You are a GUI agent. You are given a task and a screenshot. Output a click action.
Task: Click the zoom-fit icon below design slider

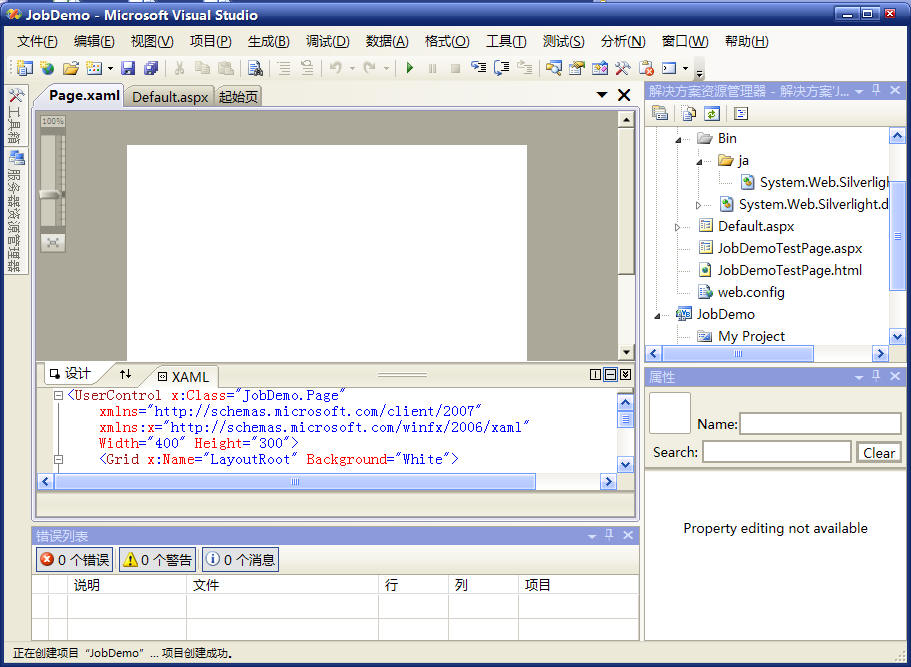point(53,242)
